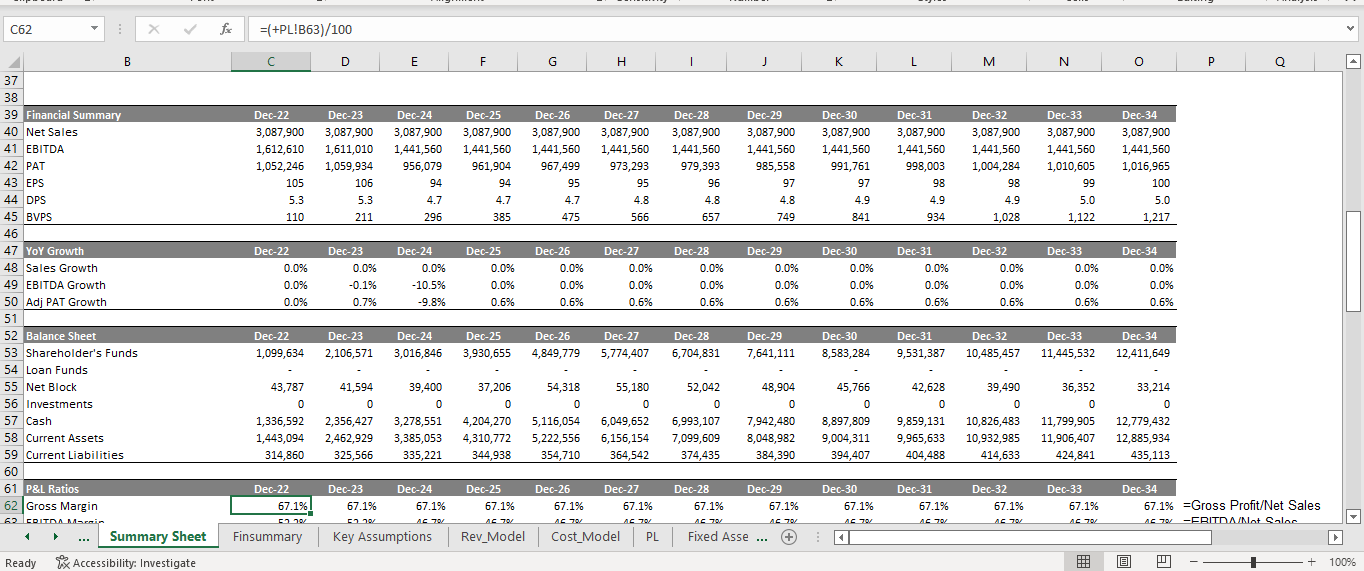Switch to Page Layout view icon
1364x571 pixels.
1123,562
